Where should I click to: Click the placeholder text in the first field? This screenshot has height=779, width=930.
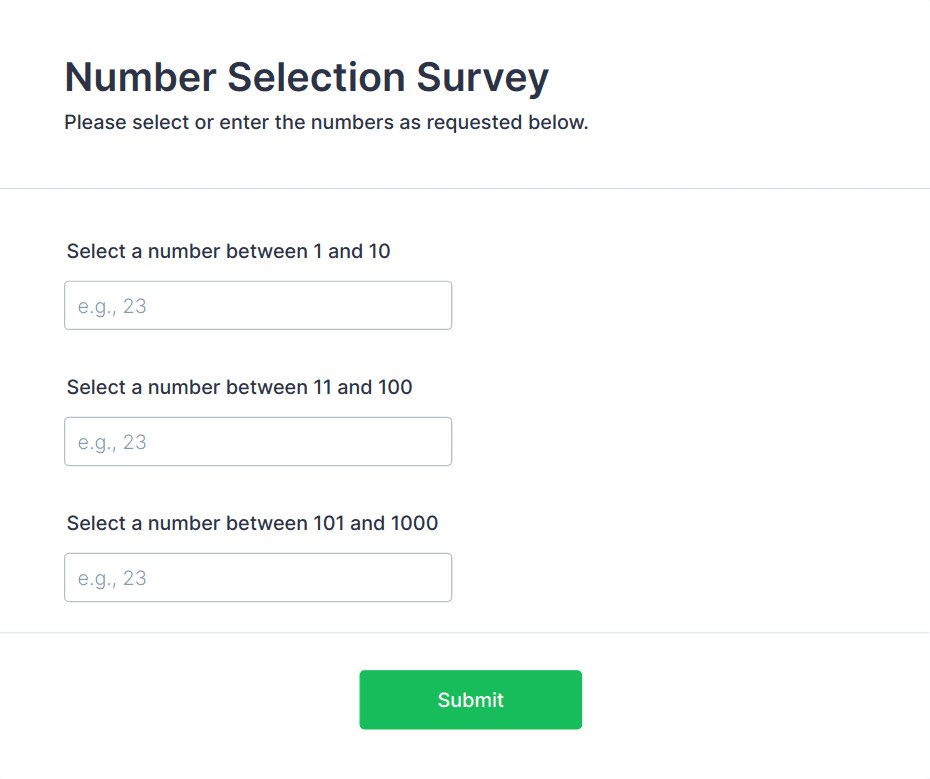tap(112, 306)
